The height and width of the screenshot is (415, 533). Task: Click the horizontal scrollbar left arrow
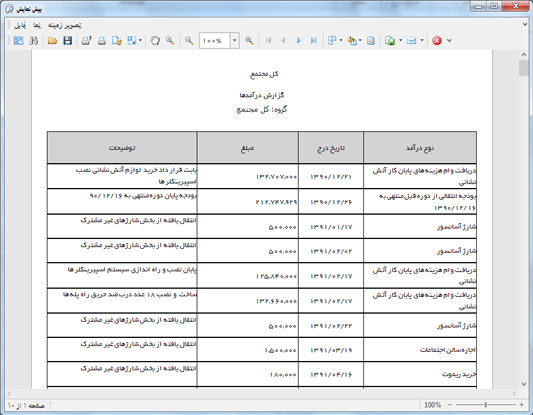pos(9,394)
